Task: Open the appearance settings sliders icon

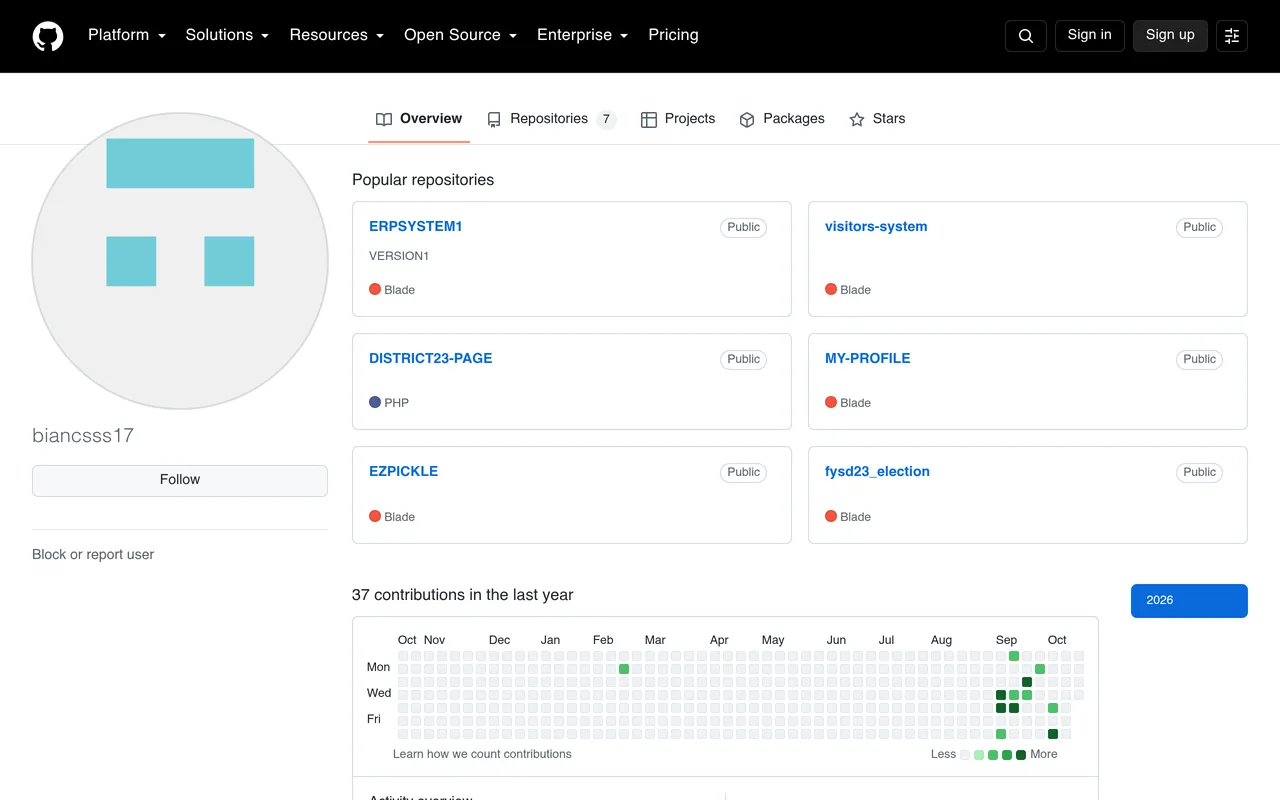Action: pos(1232,36)
